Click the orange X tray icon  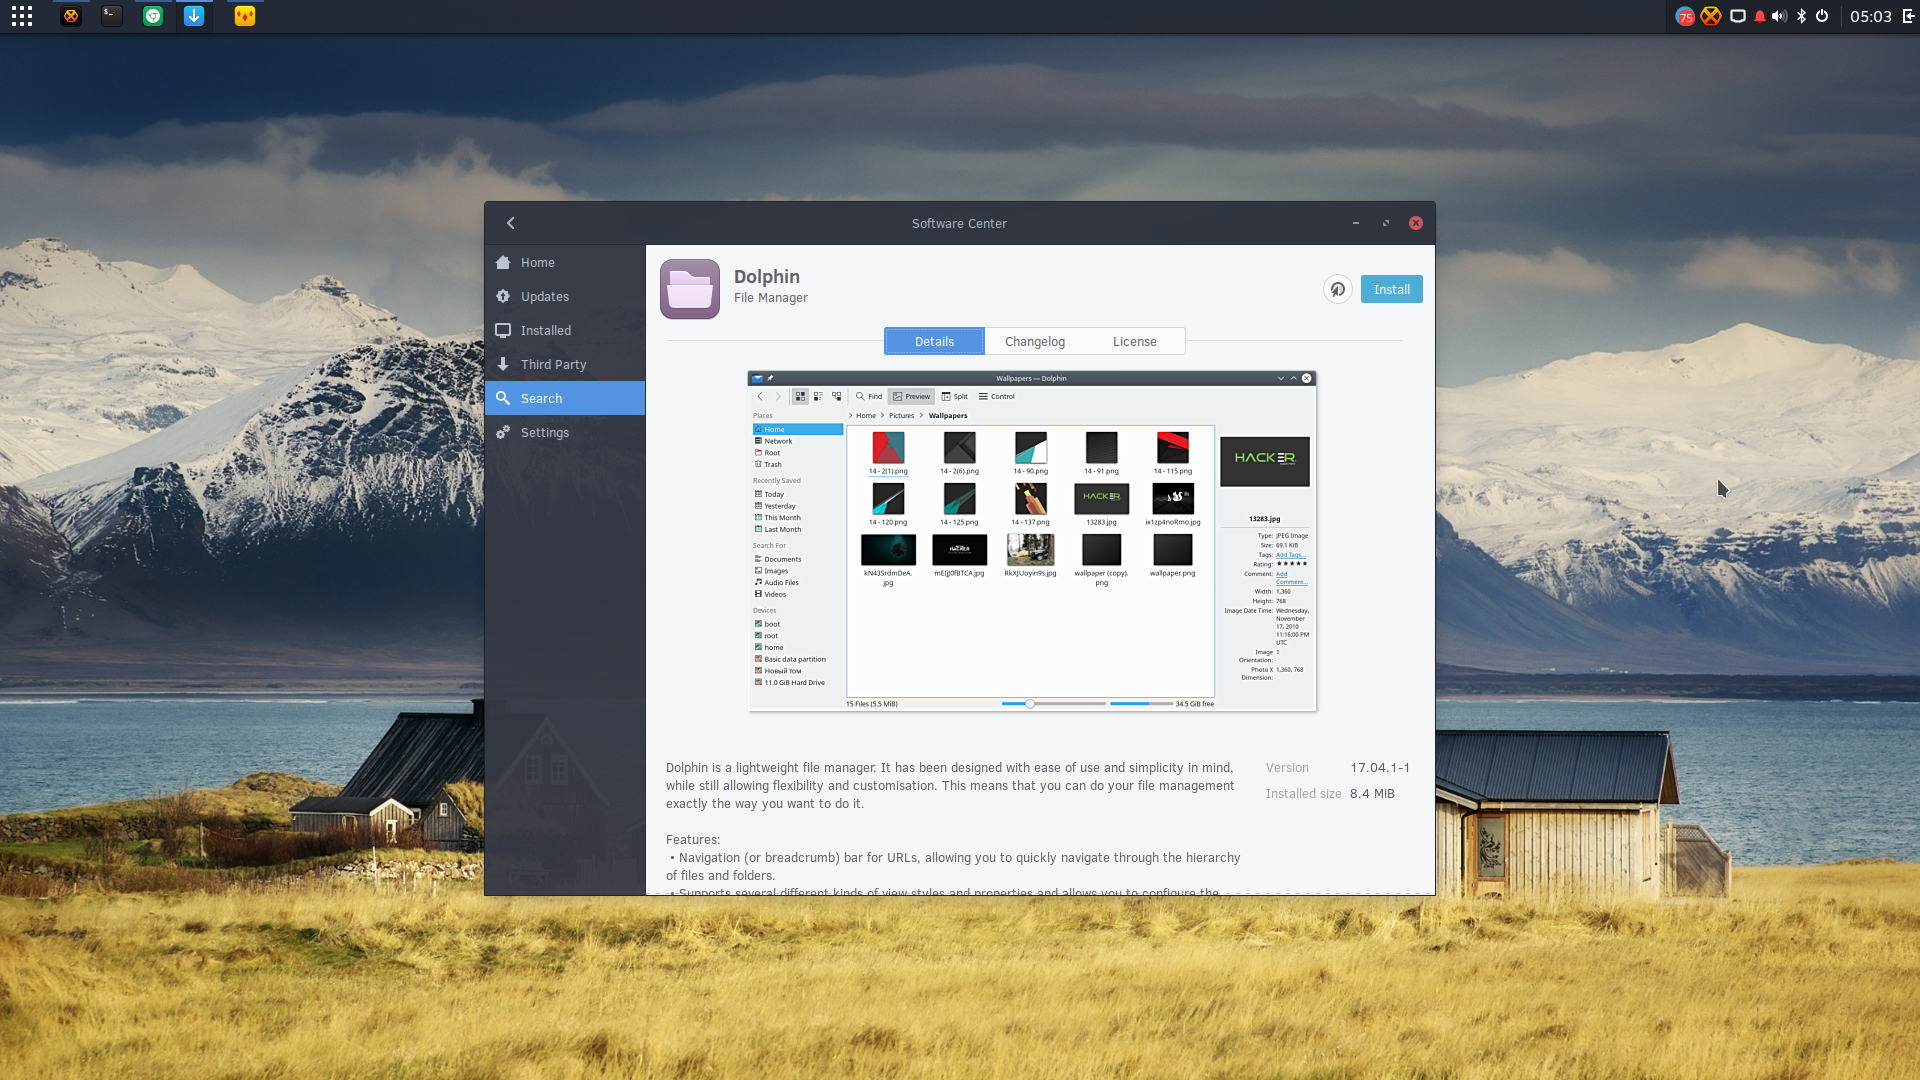(x=1711, y=16)
